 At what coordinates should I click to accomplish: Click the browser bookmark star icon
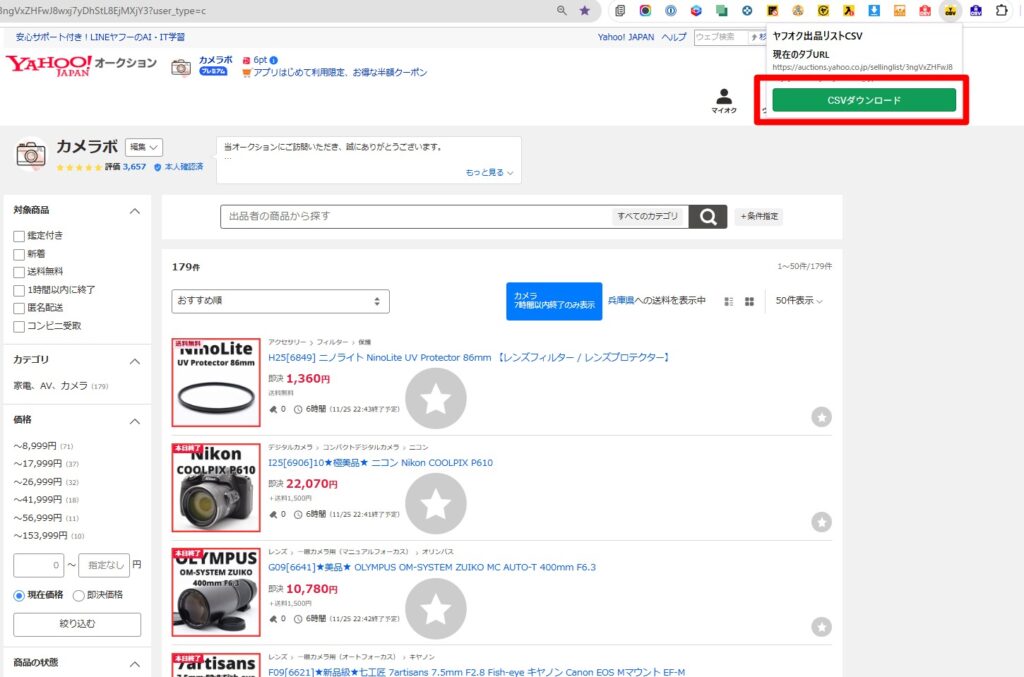(x=585, y=11)
